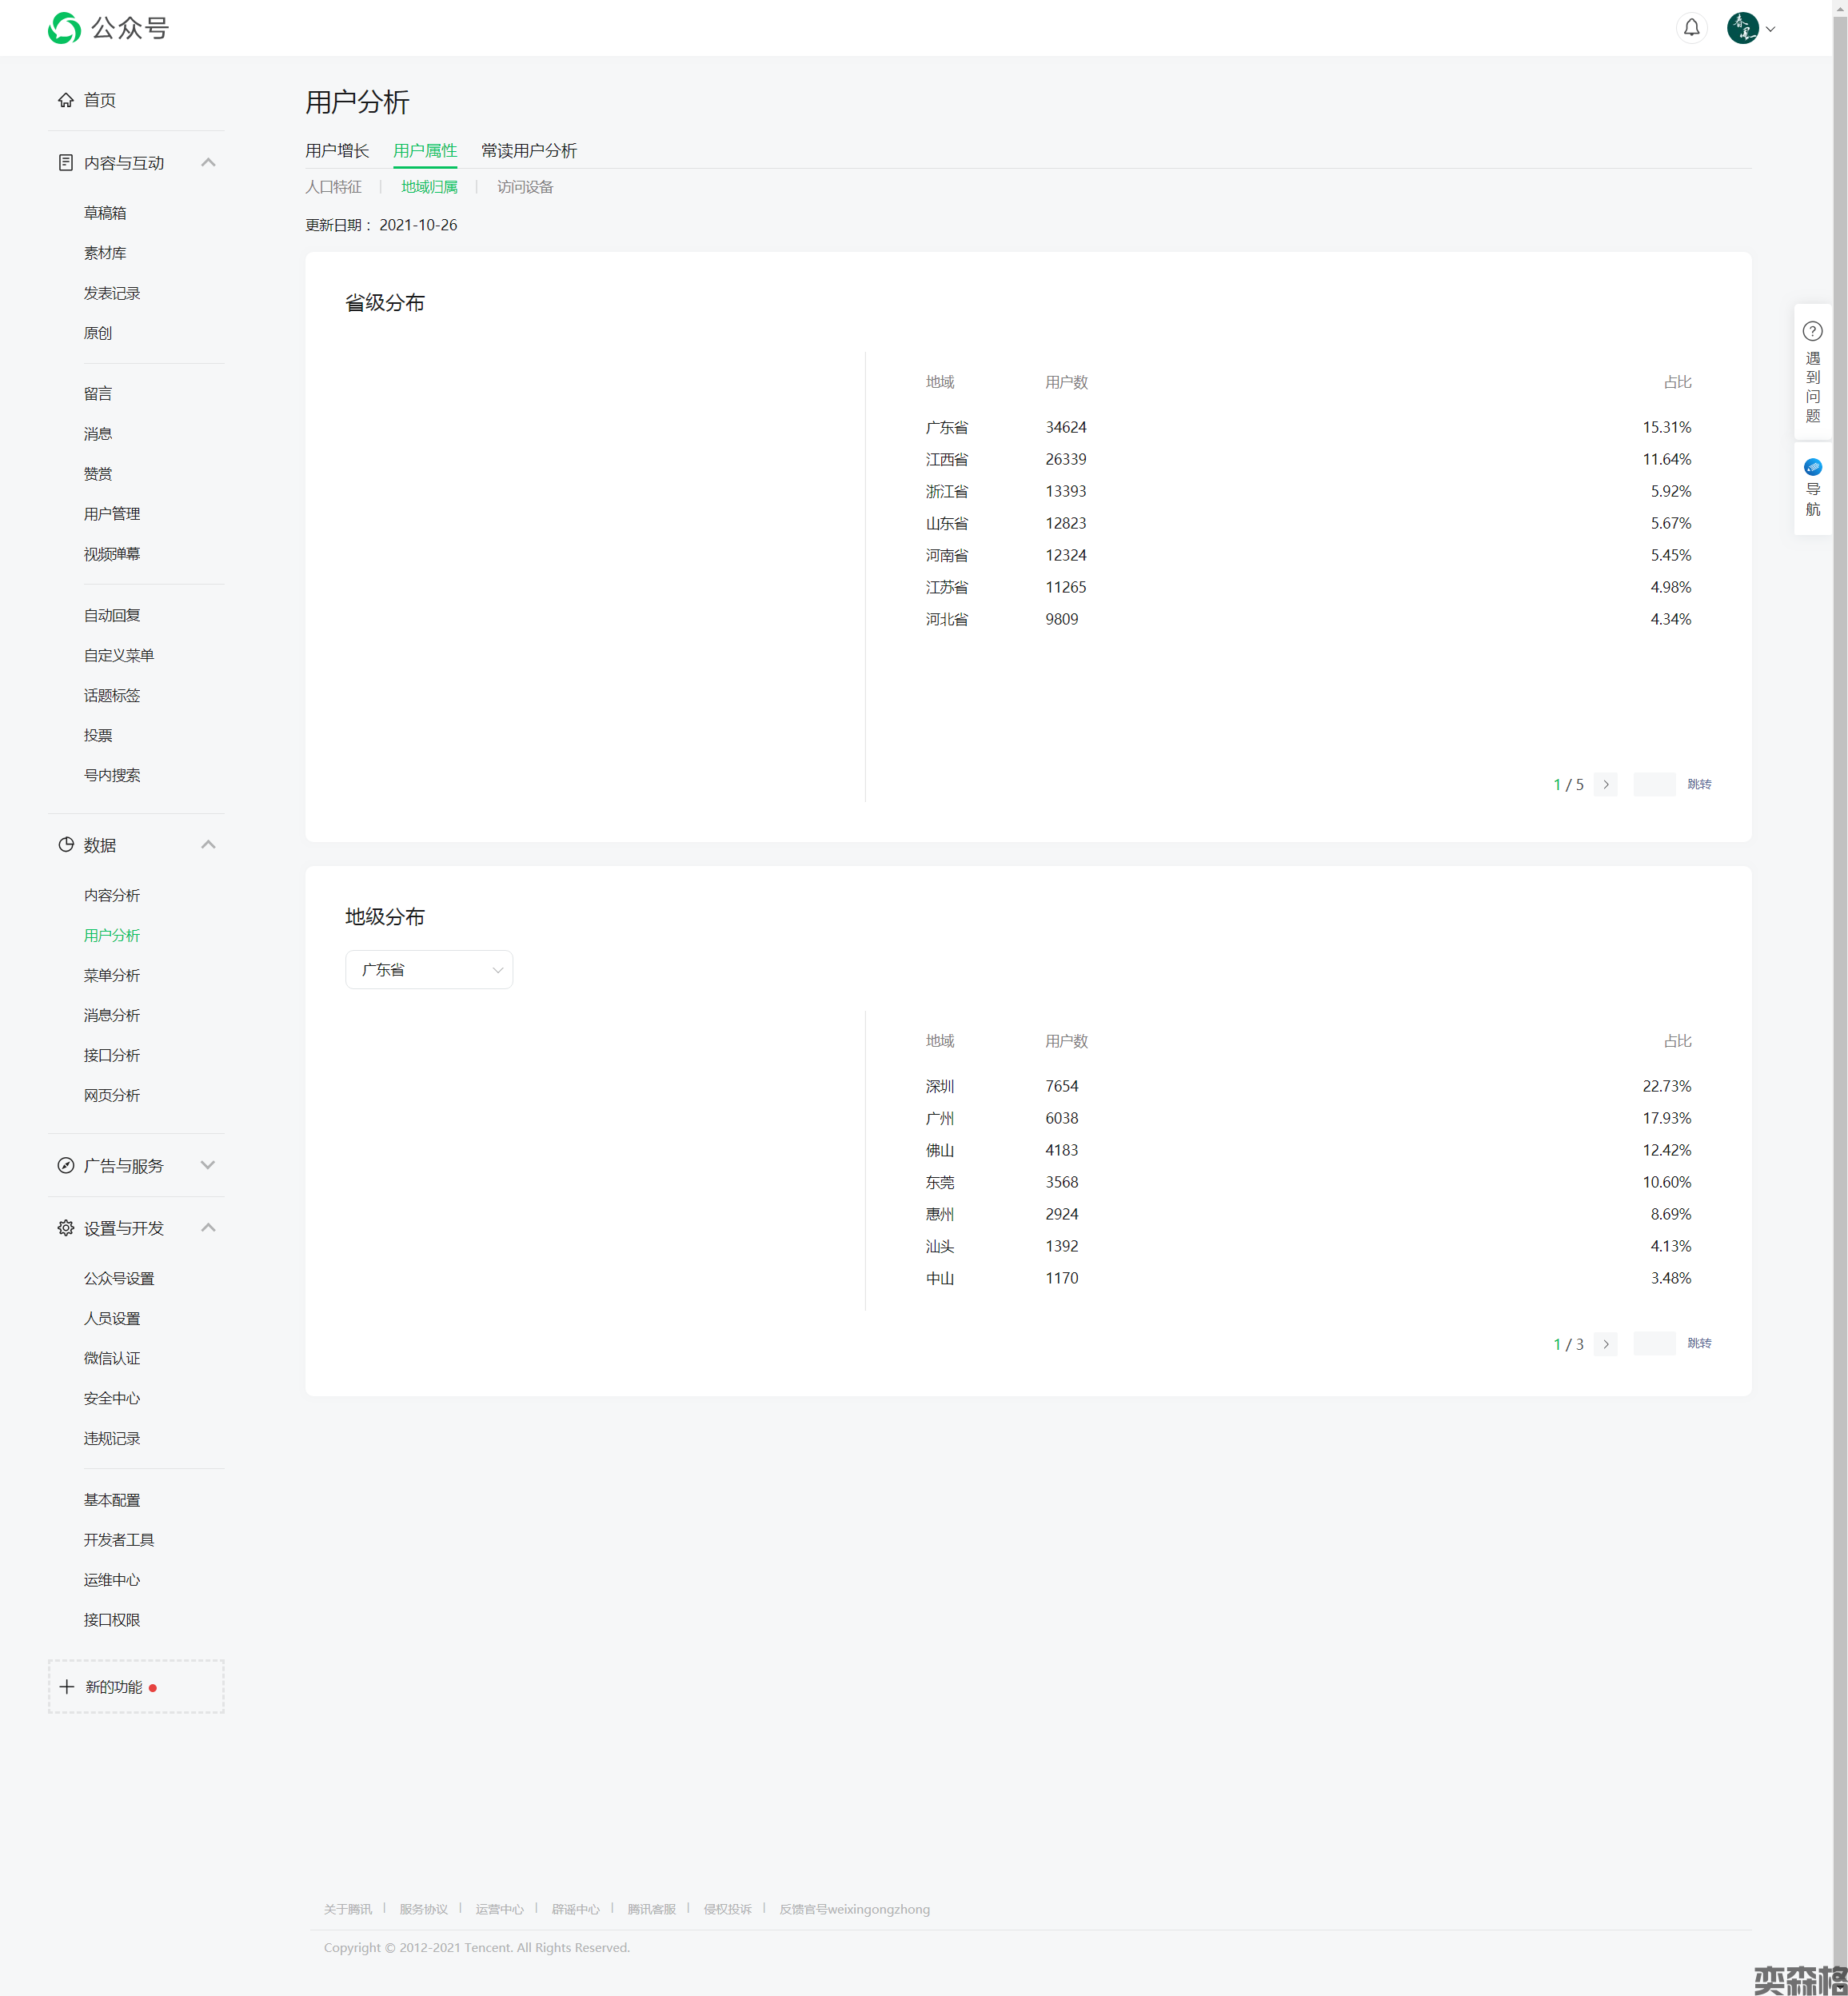Click the plus icon for 新的功能

coord(67,1687)
